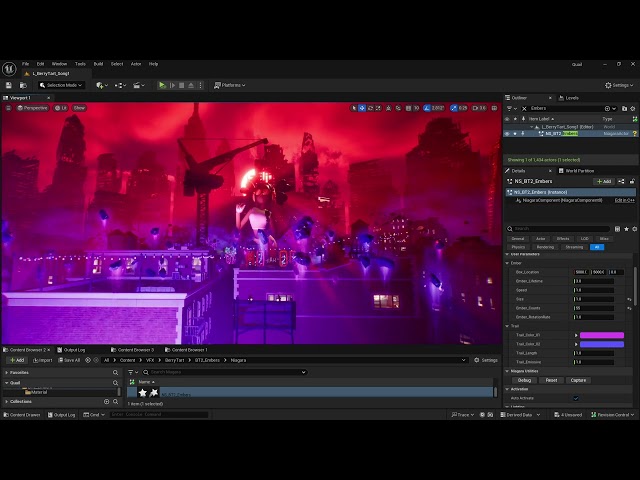Open the Browse content icon beside the save icon

point(23,85)
